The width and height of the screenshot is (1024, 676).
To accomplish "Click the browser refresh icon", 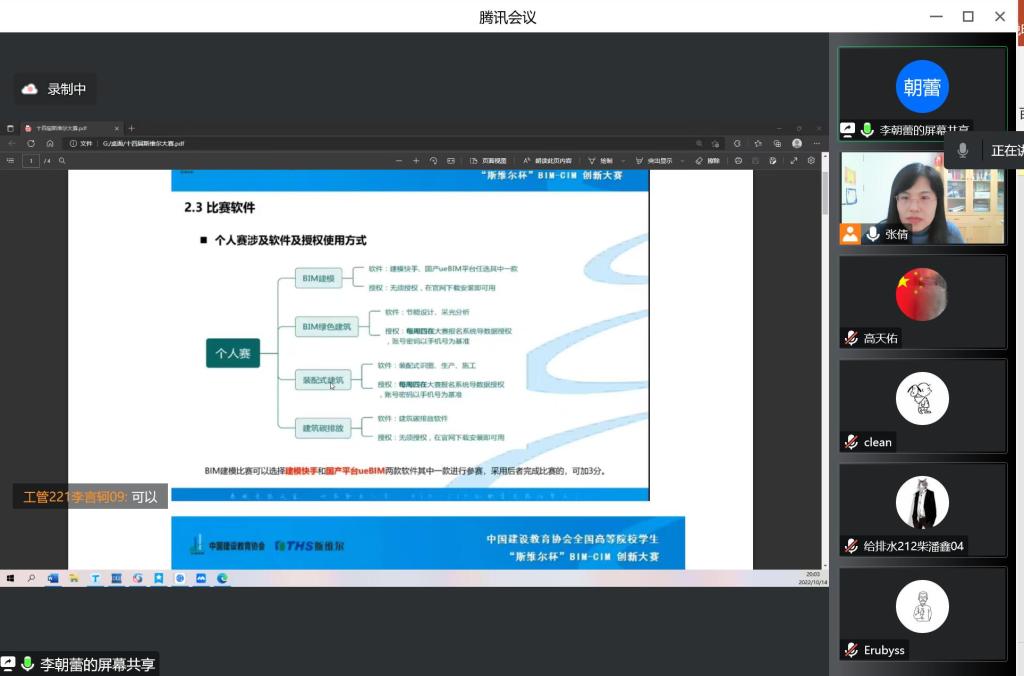I will tap(31, 143).
